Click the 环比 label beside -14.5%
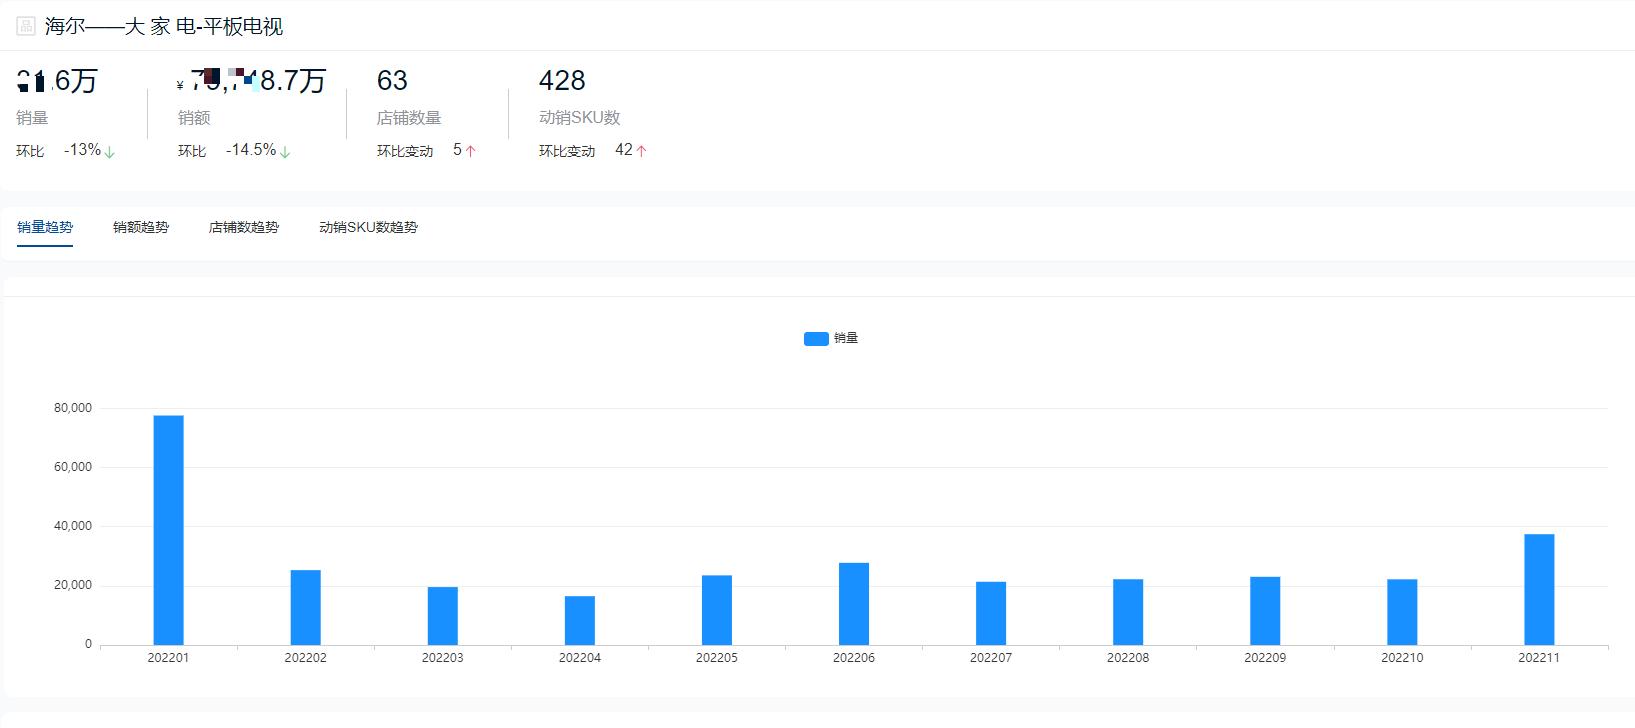 (192, 151)
